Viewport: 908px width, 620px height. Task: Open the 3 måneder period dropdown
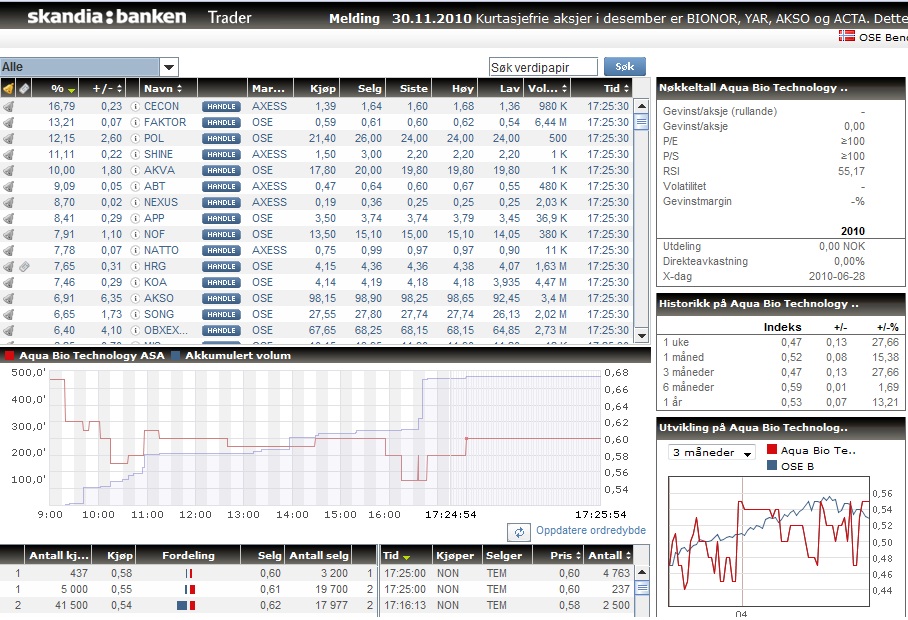click(x=712, y=452)
